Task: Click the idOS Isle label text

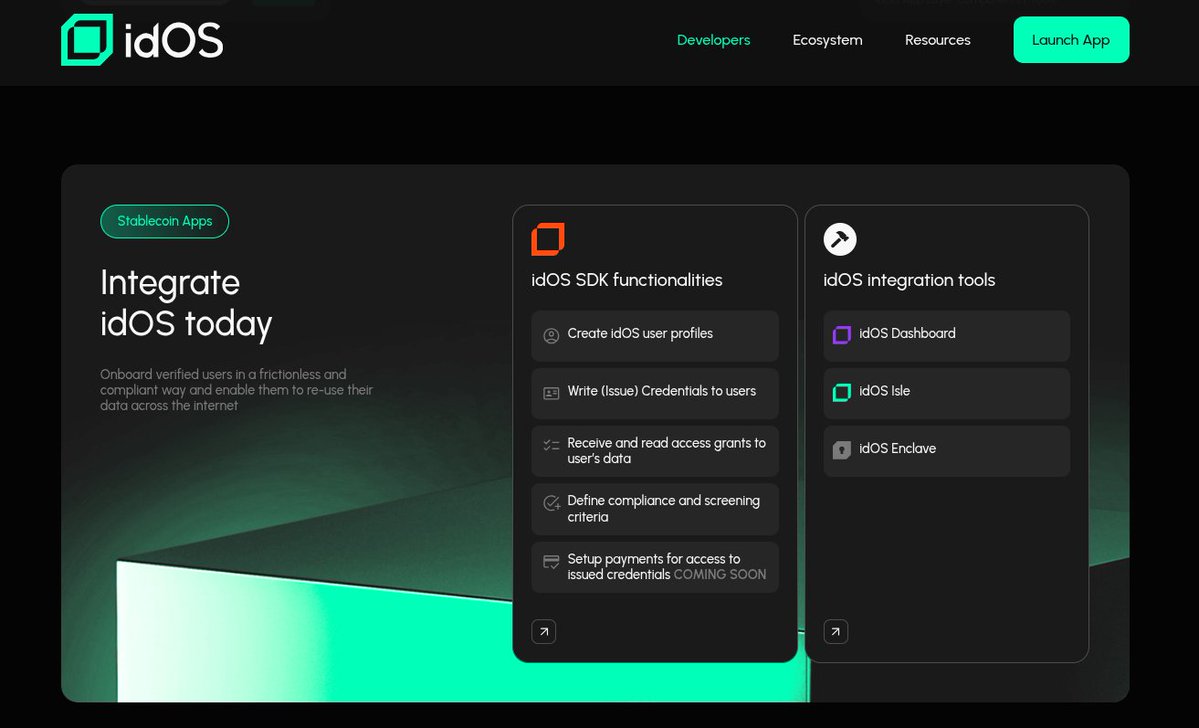Action: tap(885, 391)
